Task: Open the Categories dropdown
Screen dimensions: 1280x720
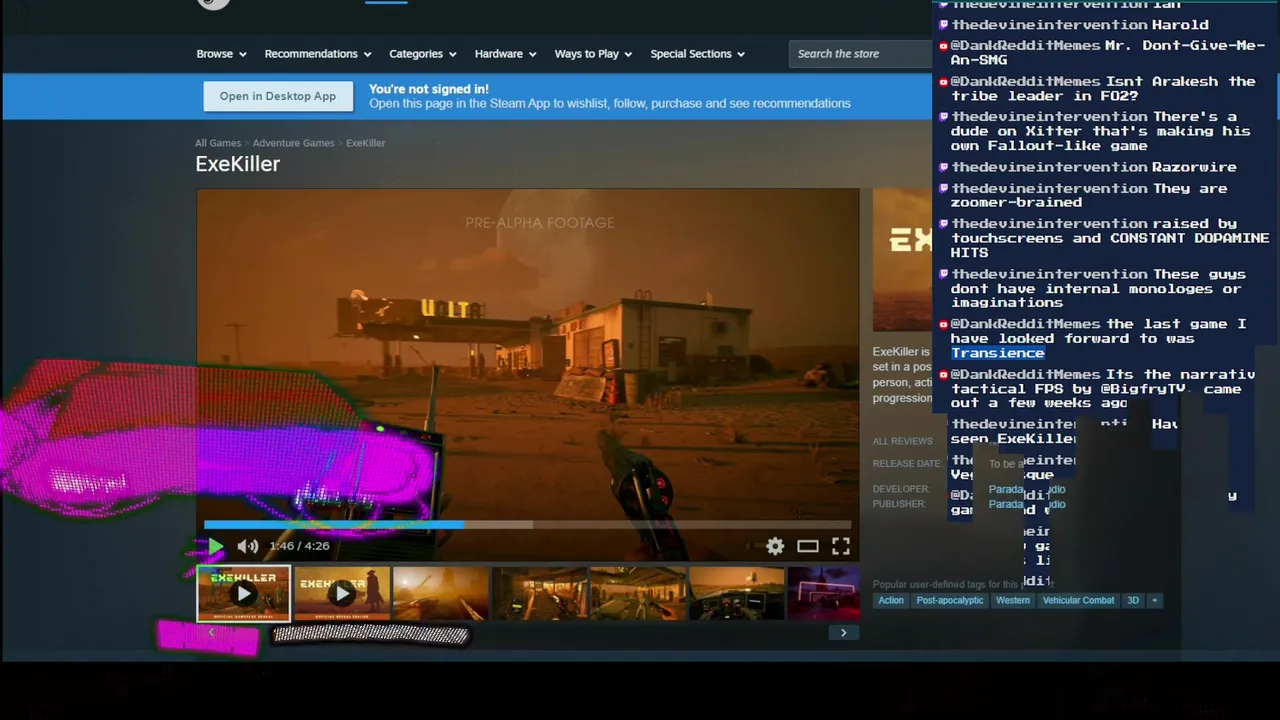Action: coord(423,54)
